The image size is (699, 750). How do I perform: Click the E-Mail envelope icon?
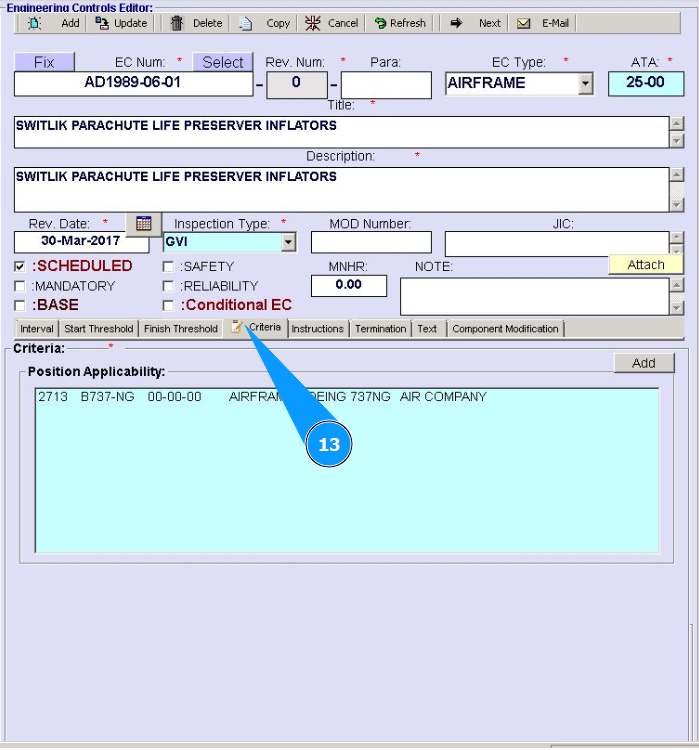click(x=523, y=23)
